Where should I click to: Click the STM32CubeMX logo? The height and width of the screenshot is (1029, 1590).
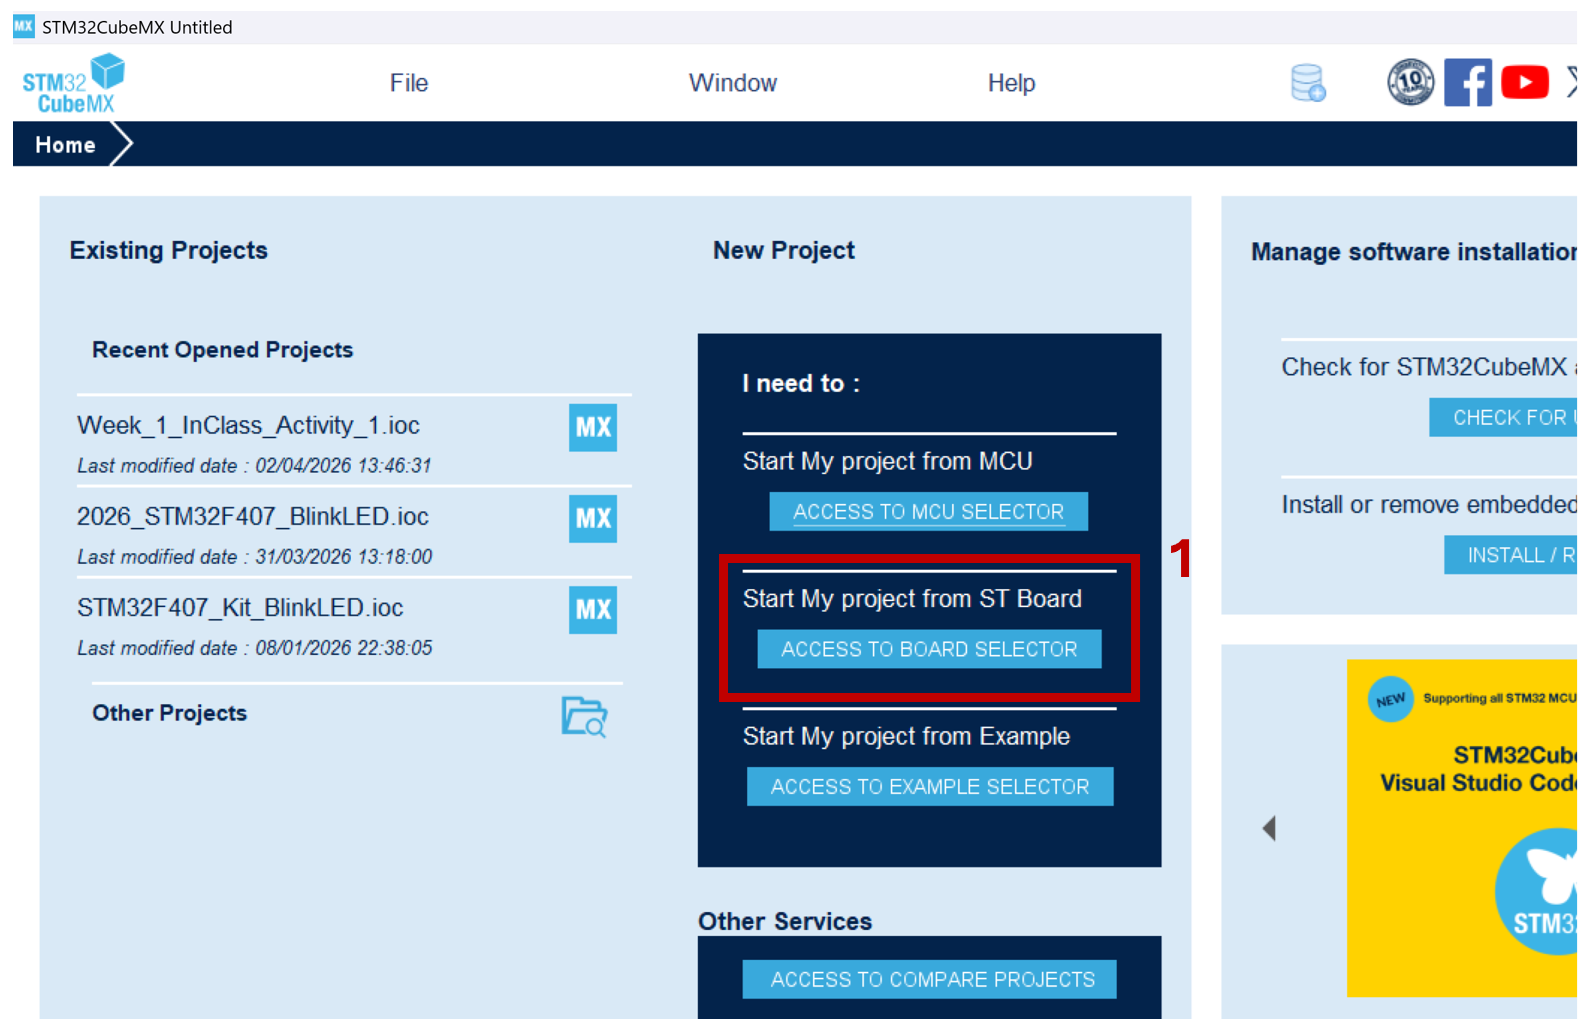tap(73, 83)
